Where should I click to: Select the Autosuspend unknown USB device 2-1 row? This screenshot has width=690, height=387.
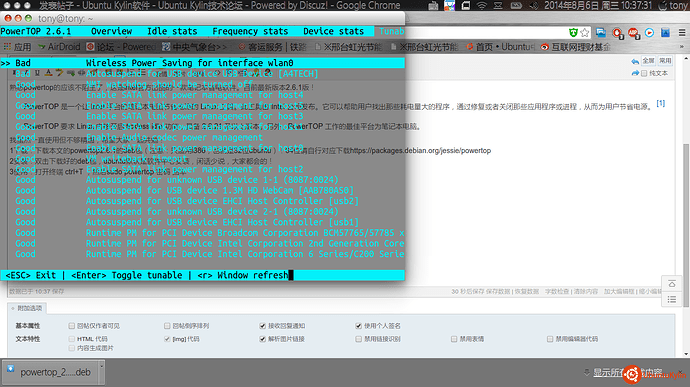pos(202,211)
